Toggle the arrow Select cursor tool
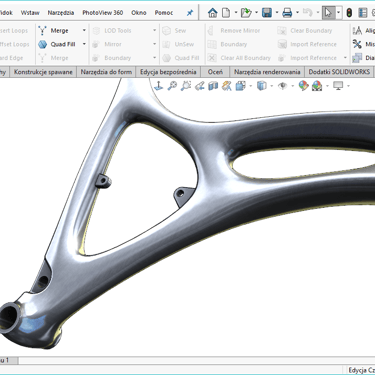This screenshot has height=375, width=375. coord(328,13)
